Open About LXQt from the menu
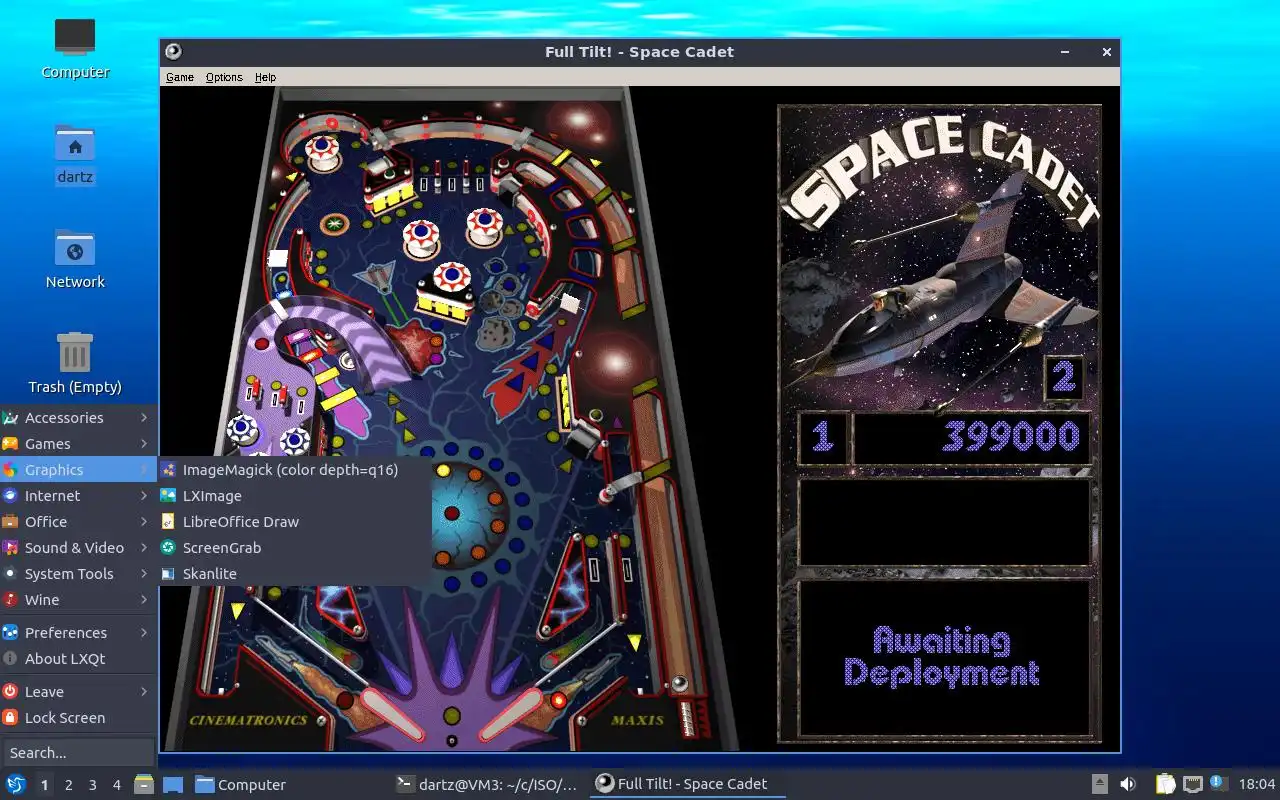 click(78, 659)
